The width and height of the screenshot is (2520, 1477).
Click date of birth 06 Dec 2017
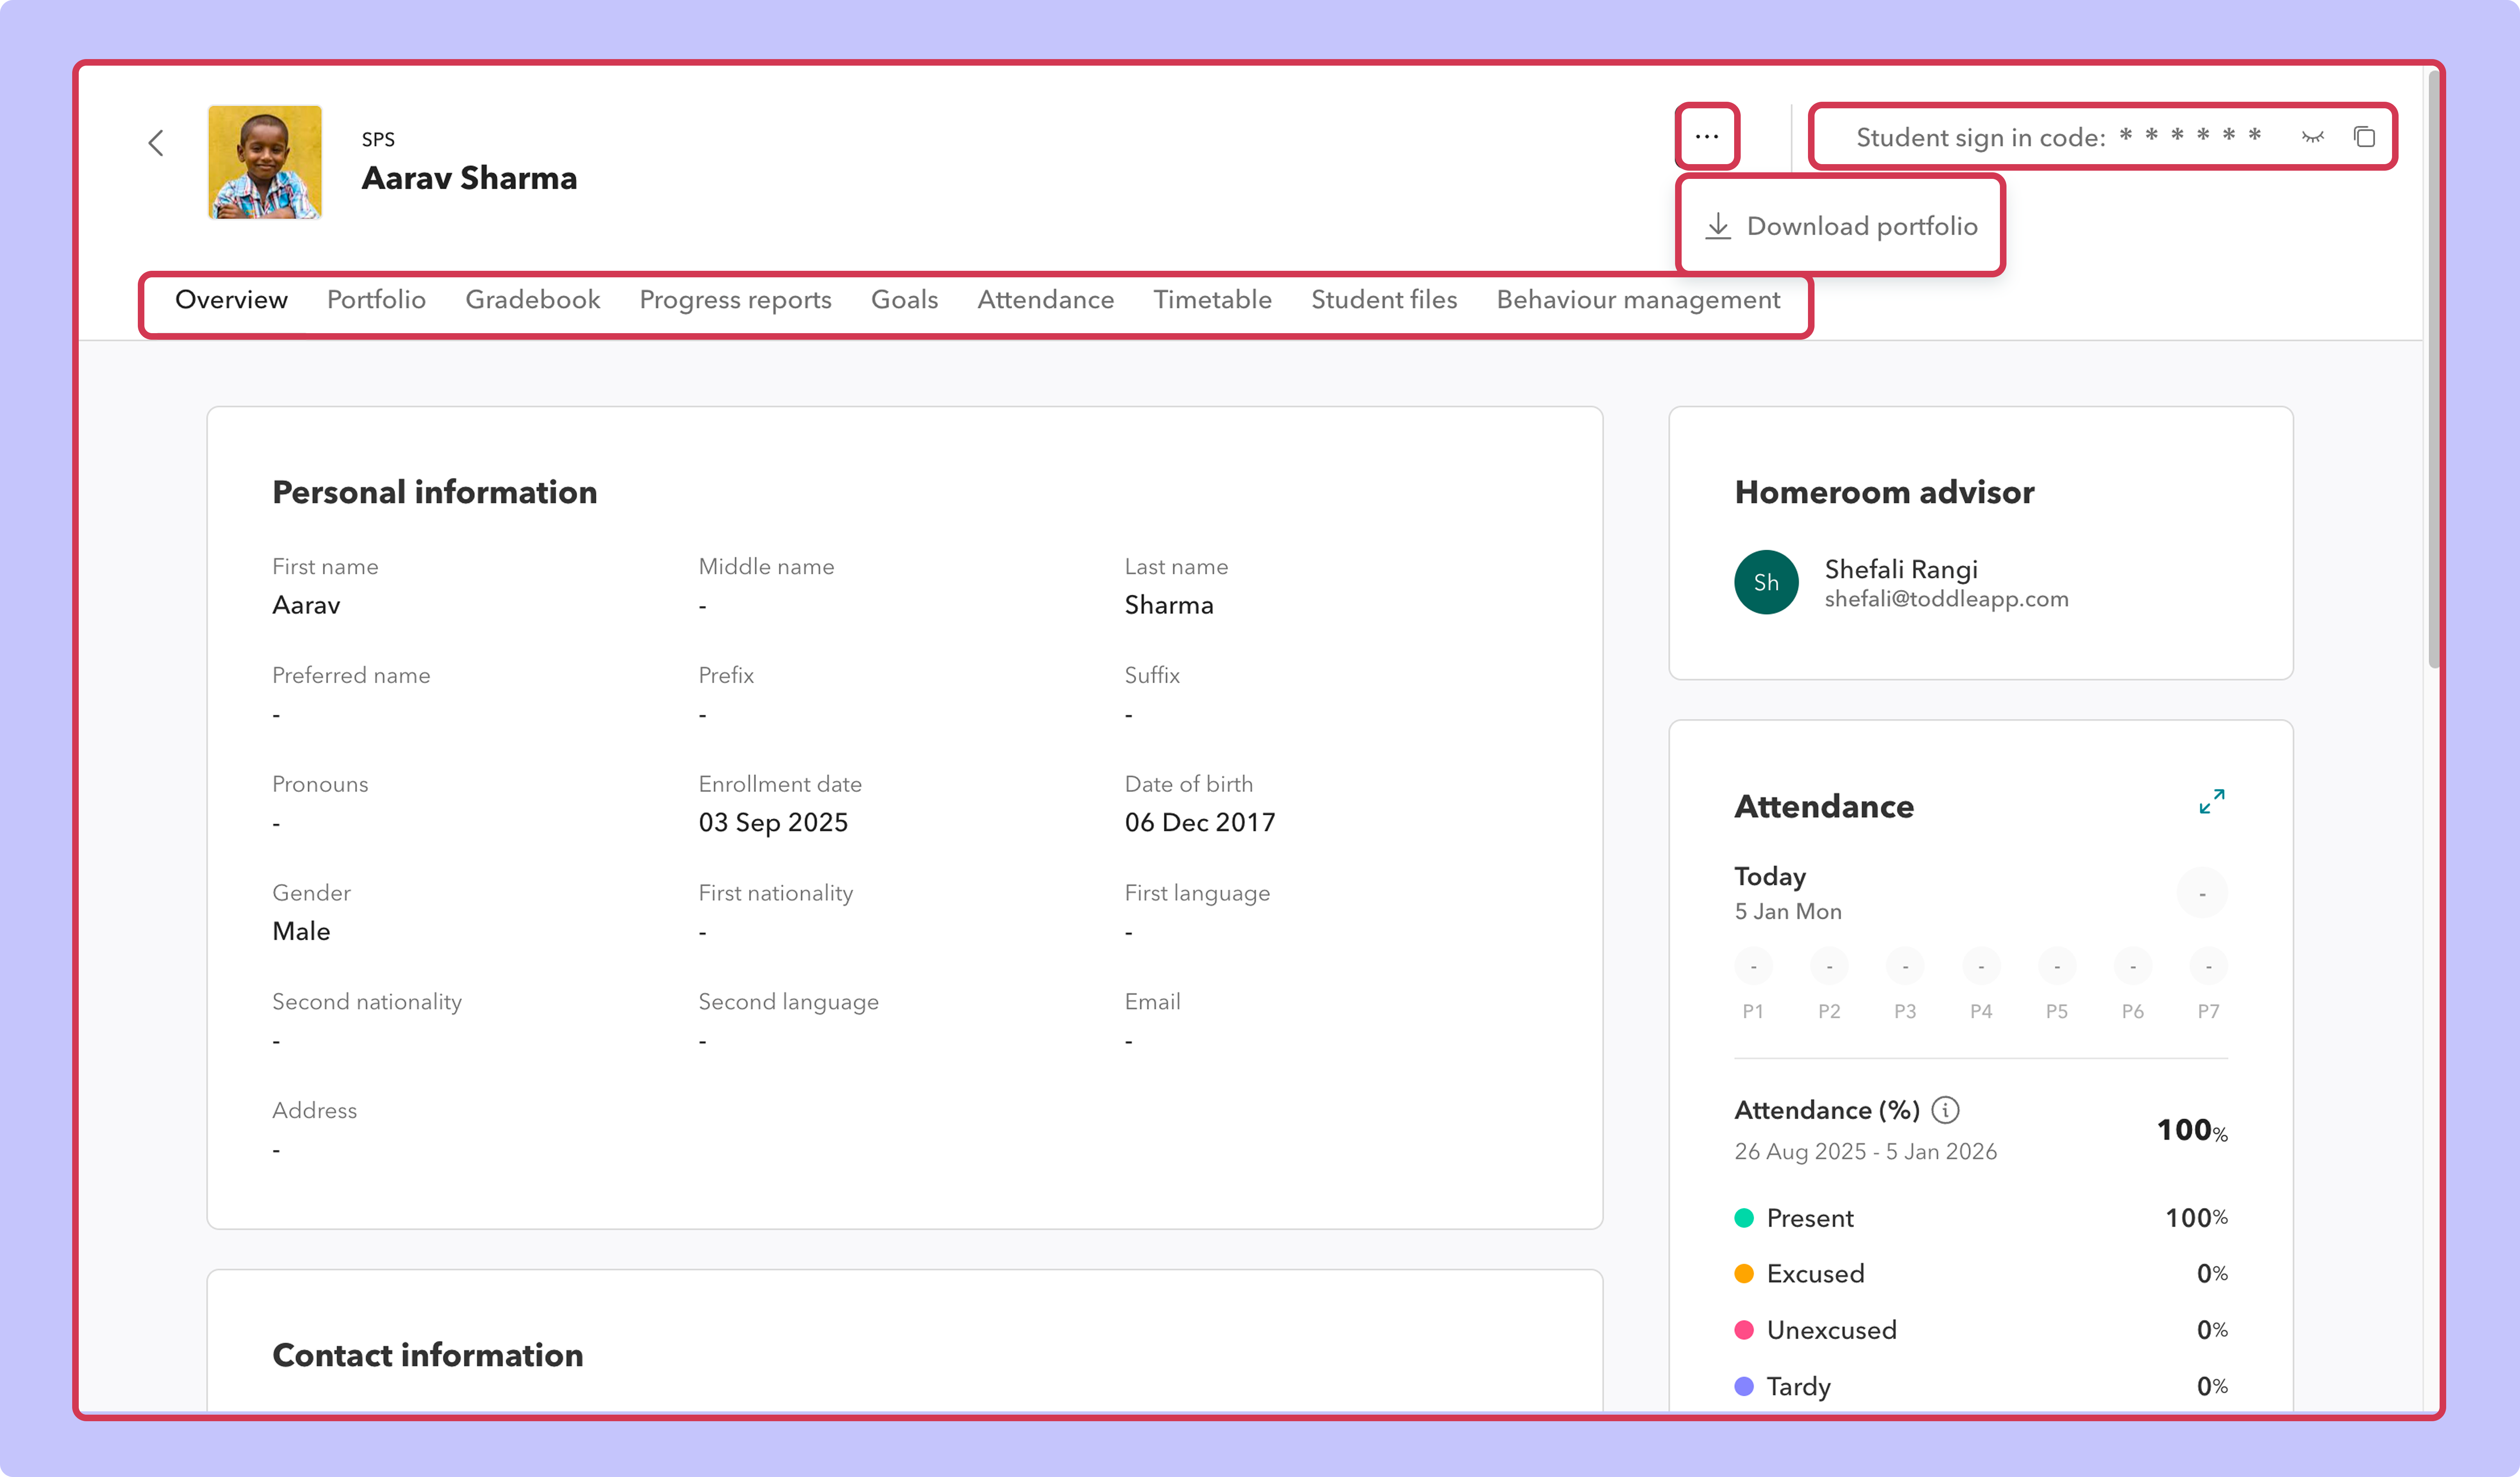coord(1200,822)
